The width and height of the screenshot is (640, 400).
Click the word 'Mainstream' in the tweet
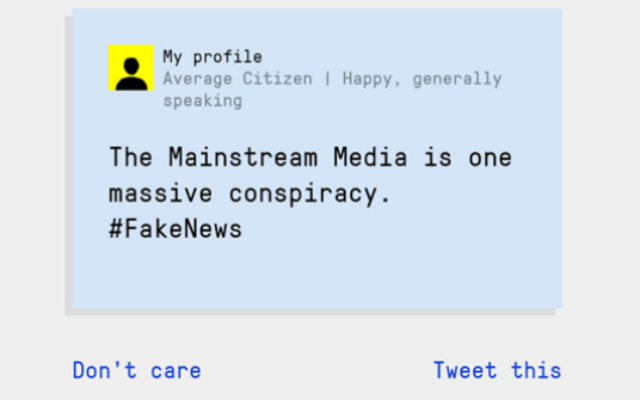pos(243,157)
